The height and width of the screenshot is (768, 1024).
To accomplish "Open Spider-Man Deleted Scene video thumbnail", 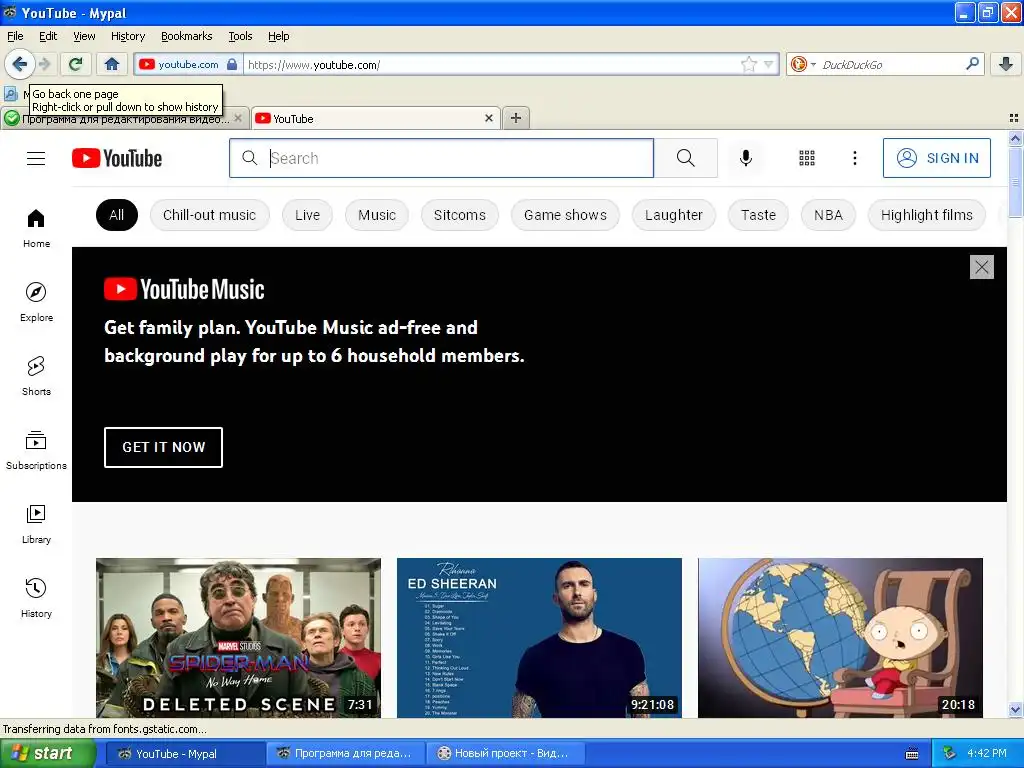I will 238,637.
